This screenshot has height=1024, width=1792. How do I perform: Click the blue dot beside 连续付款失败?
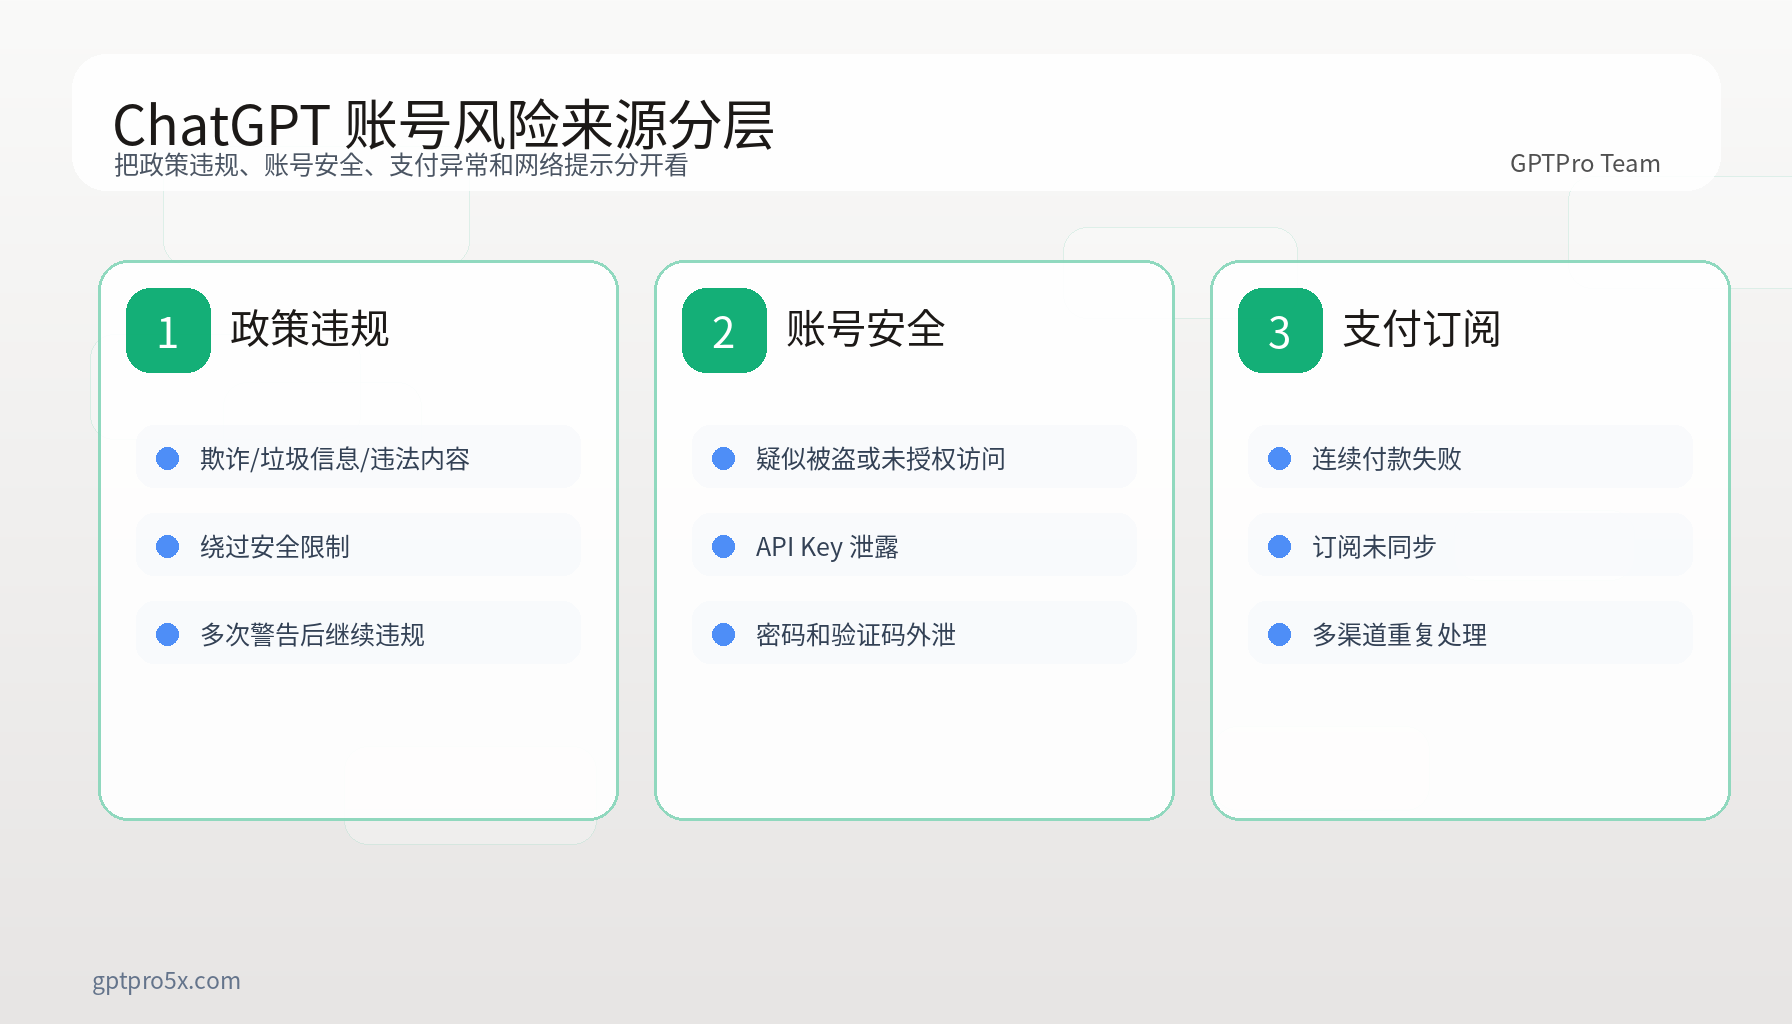click(1280, 458)
